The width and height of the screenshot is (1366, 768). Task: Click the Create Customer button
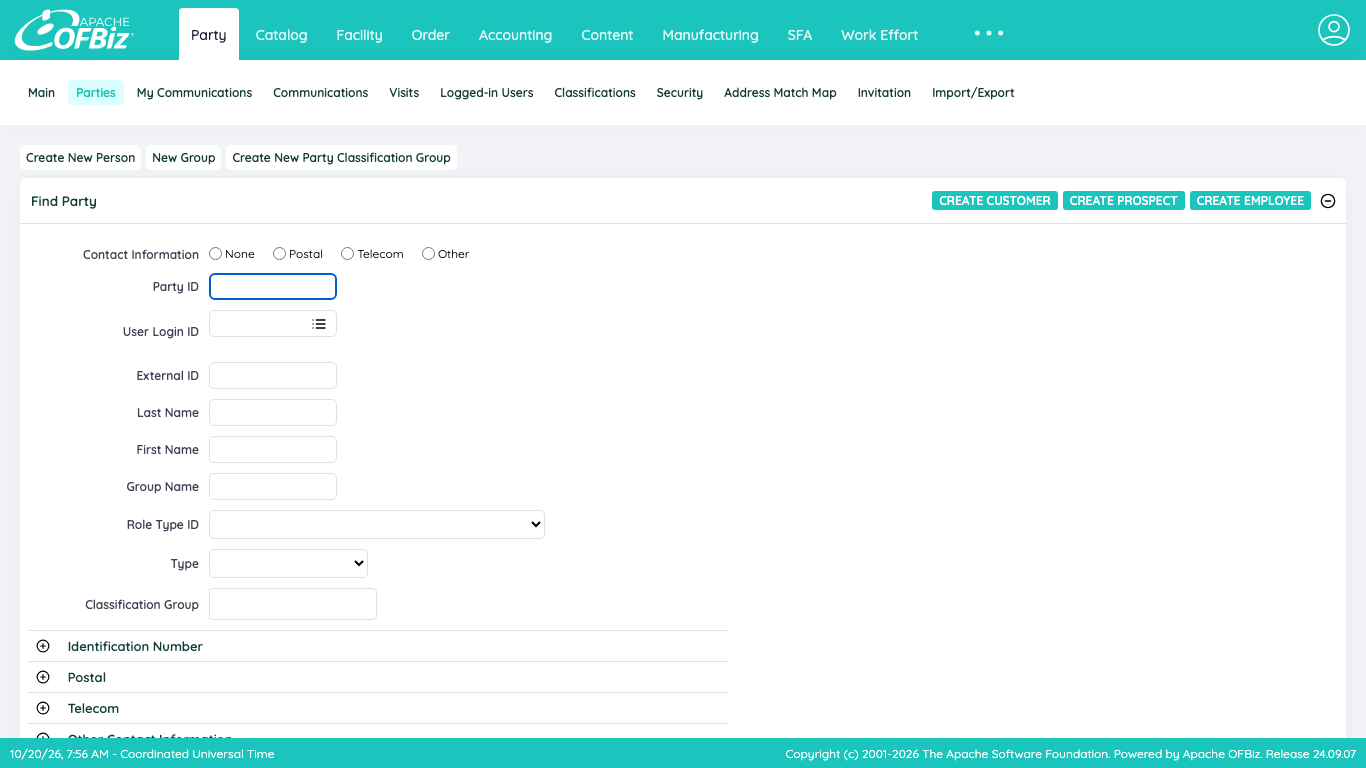[995, 201]
